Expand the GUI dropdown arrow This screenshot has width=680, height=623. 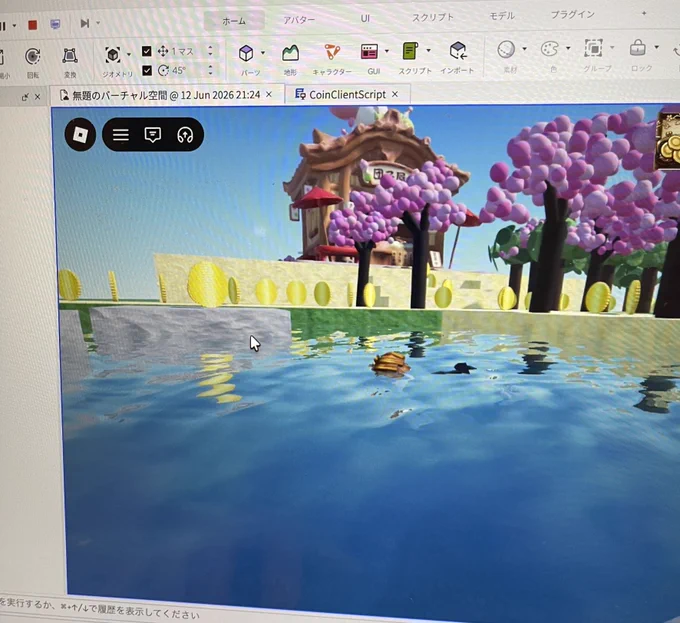[x=387, y=51]
